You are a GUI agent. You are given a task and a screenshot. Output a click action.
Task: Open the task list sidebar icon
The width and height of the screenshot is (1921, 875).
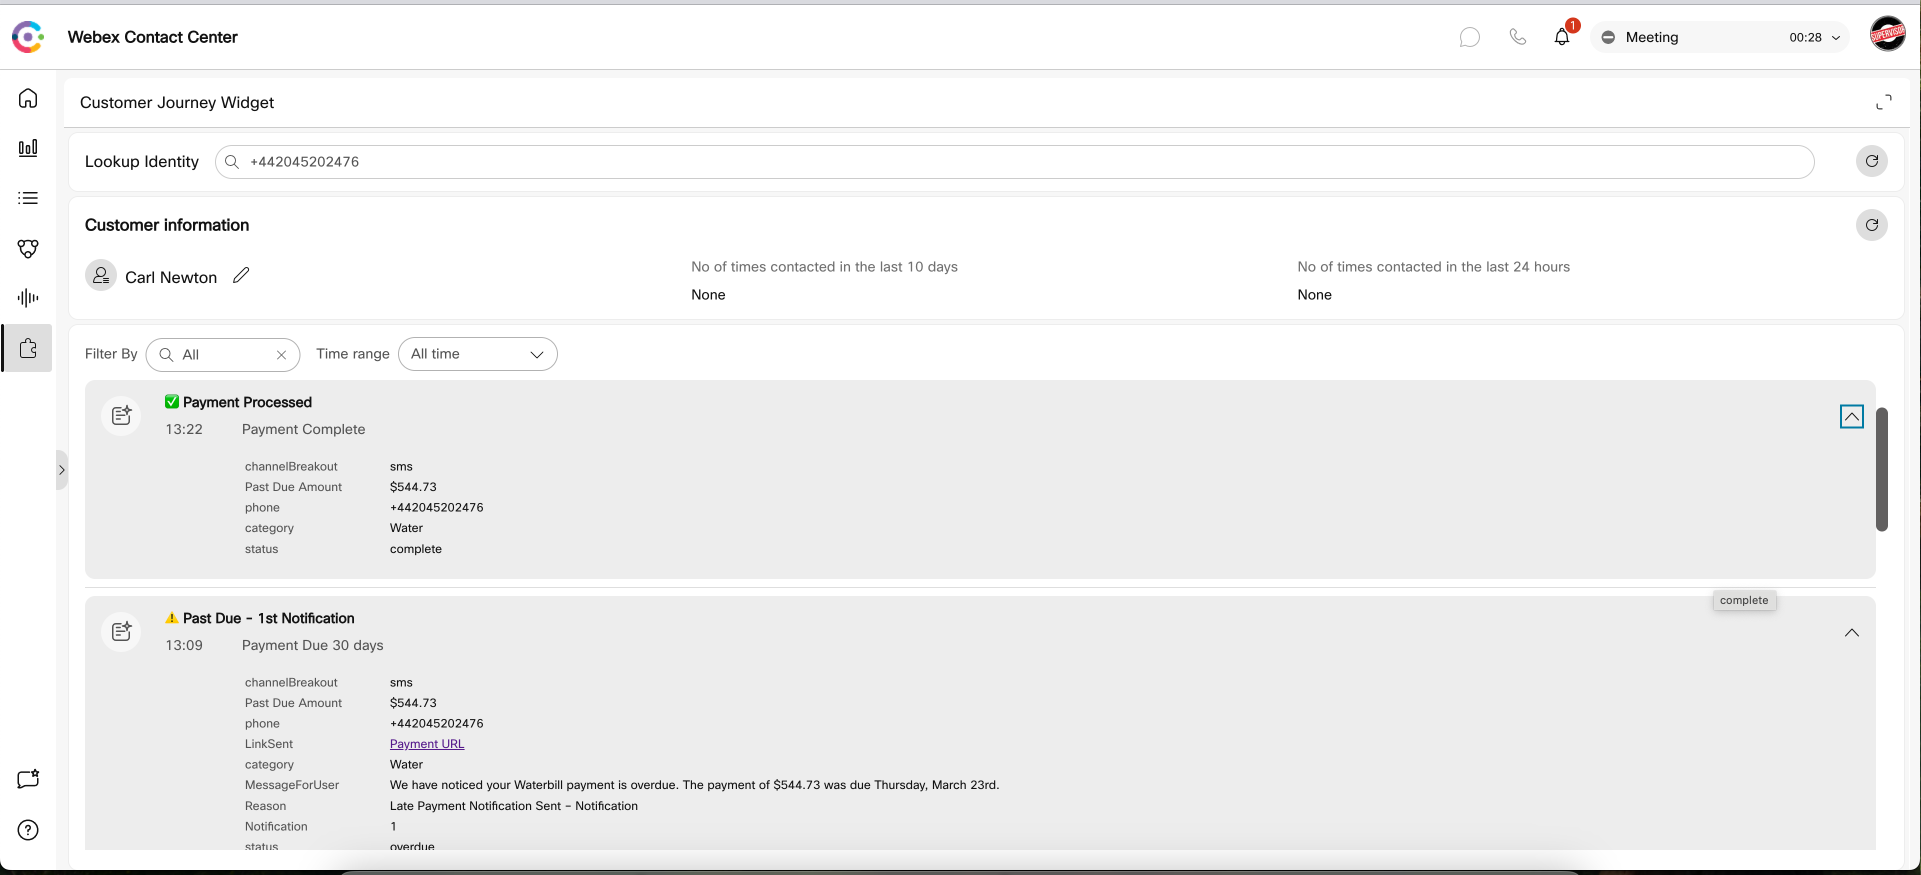pos(28,198)
